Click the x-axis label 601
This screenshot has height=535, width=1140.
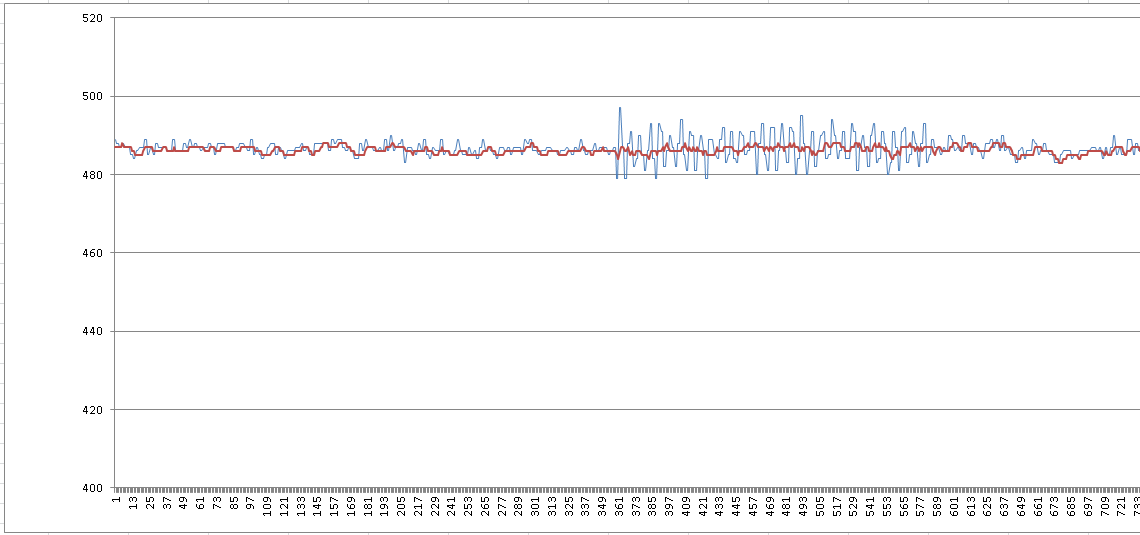pyautogui.click(x=955, y=505)
